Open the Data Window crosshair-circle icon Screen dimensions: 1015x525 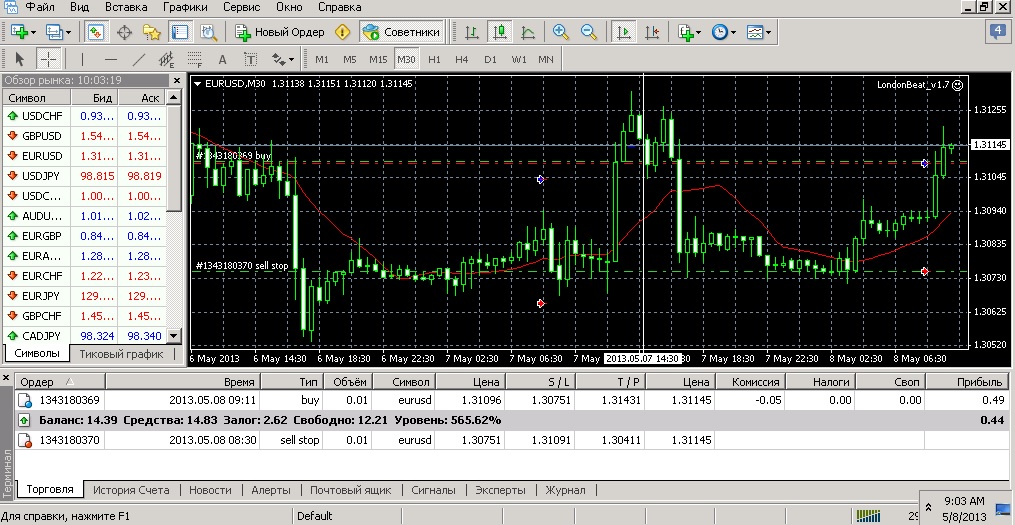pos(124,32)
